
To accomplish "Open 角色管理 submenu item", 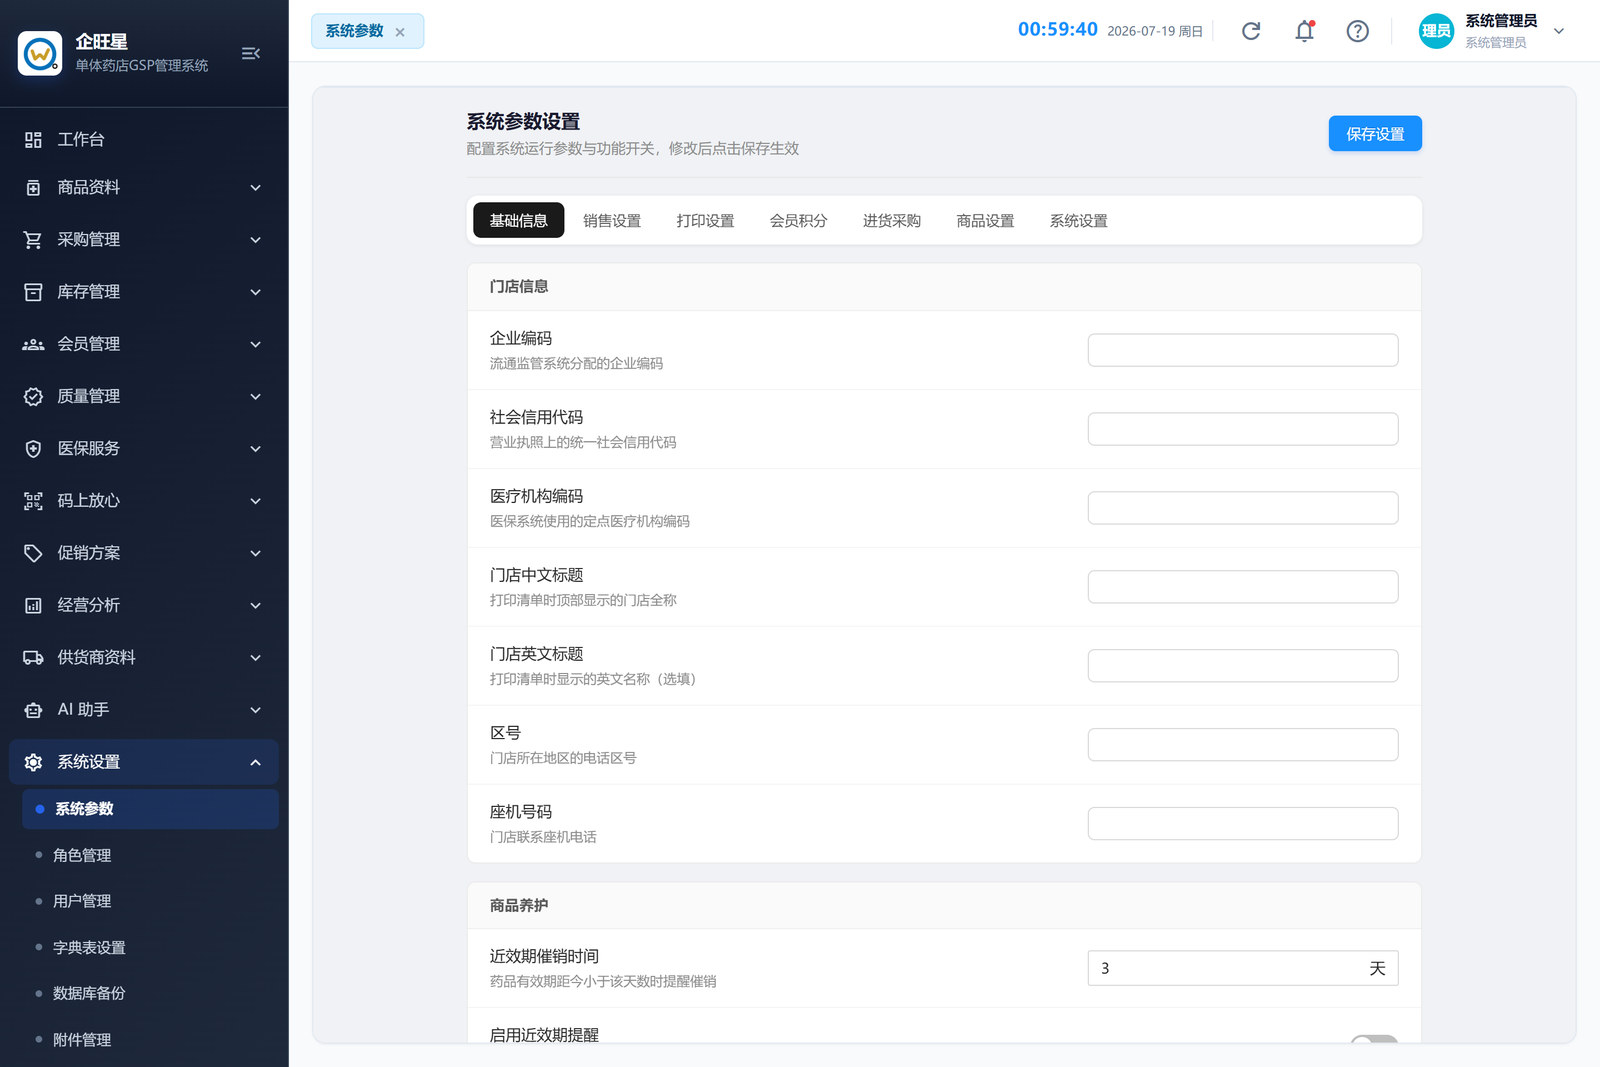I will click(150, 855).
